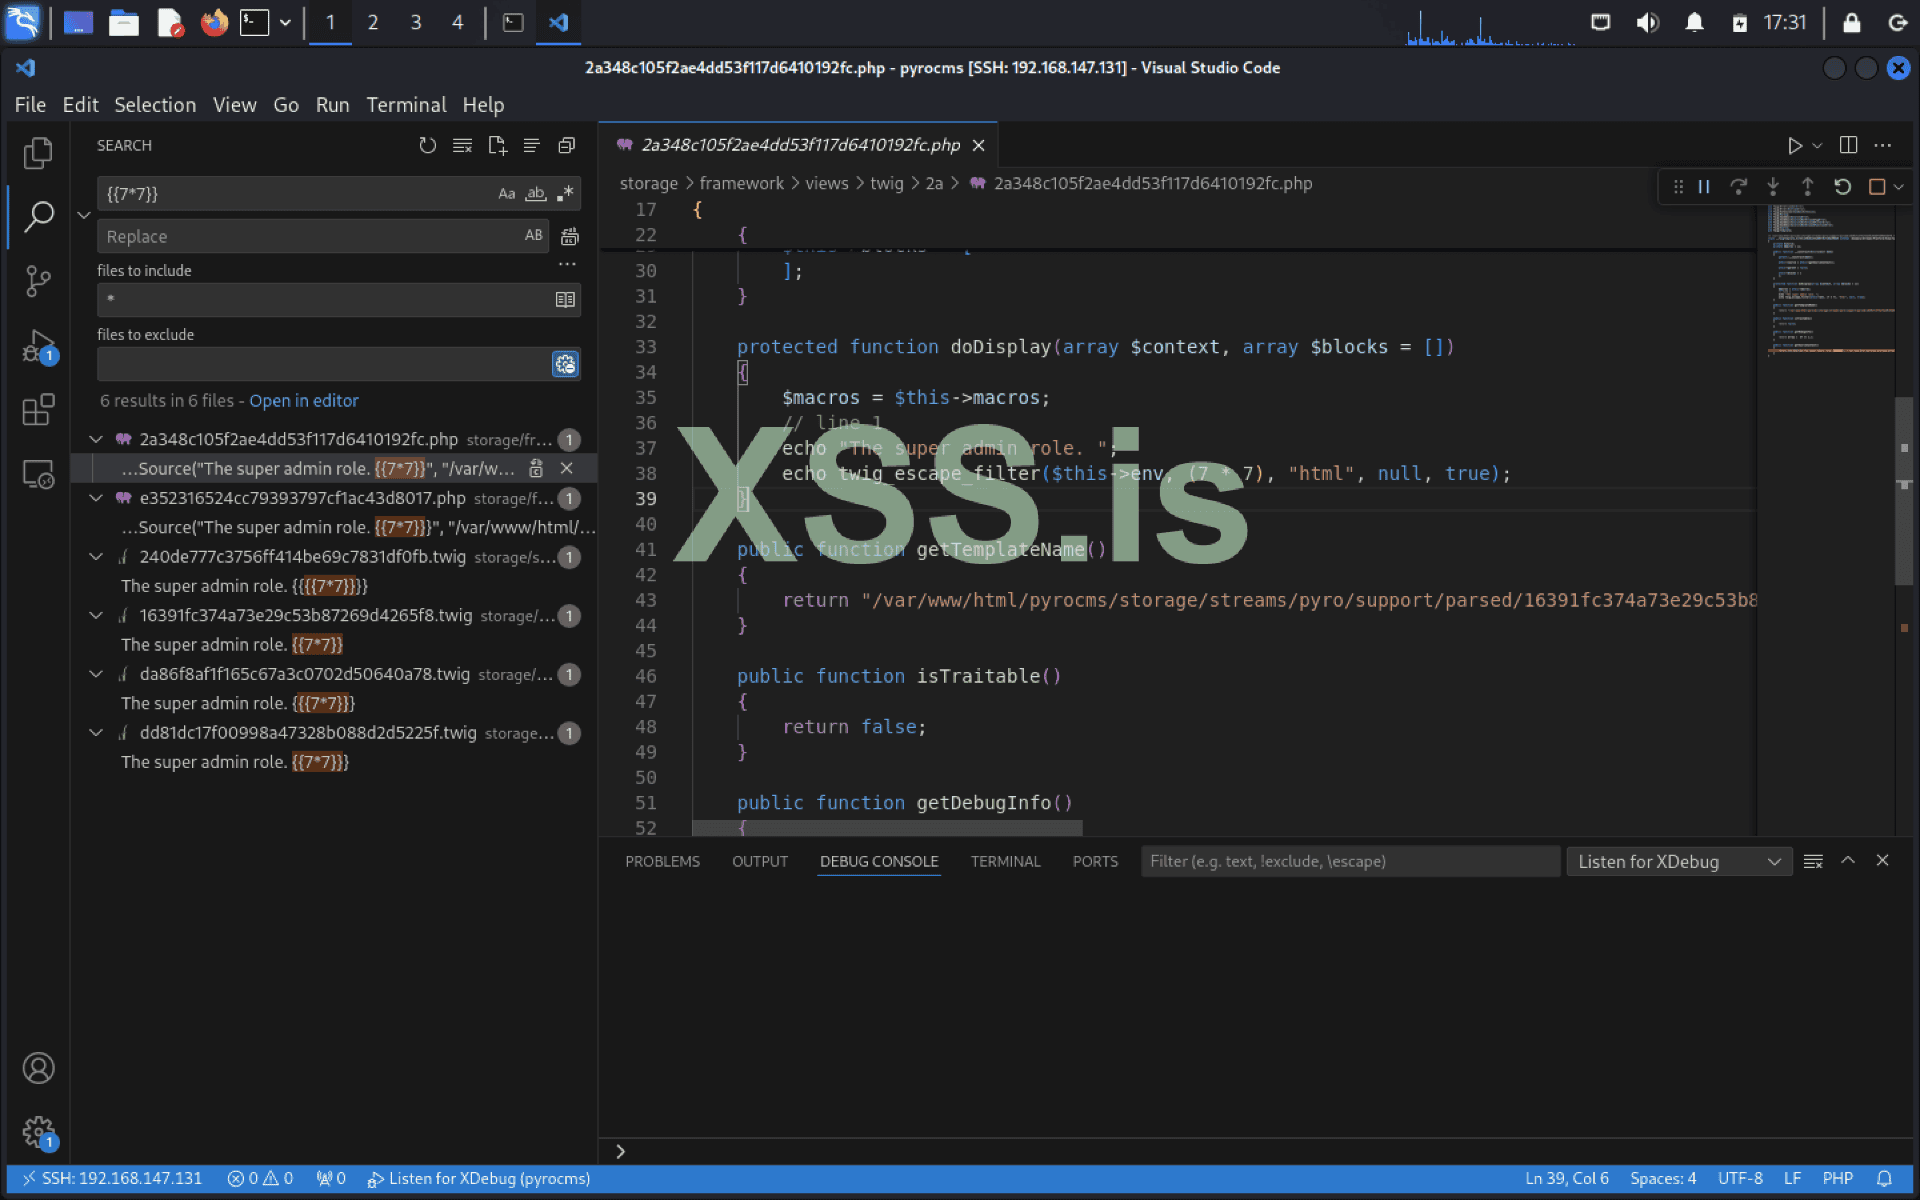Open the Listen for XDebug dropdown

pos(1677,862)
